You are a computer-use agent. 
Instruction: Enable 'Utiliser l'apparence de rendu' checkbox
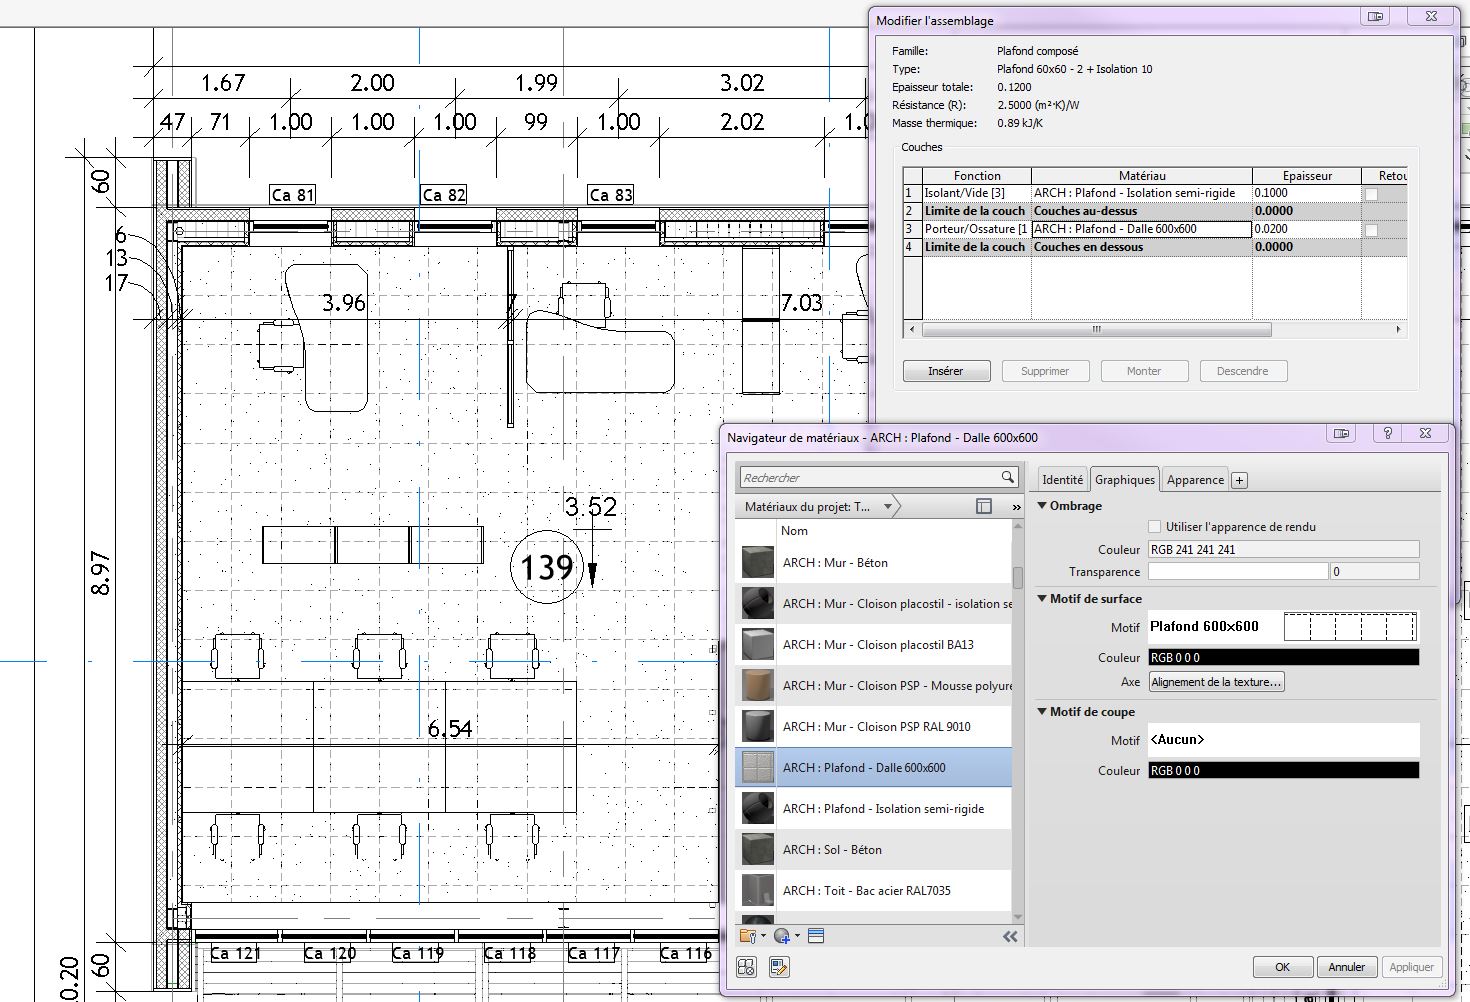[x=1155, y=526]
